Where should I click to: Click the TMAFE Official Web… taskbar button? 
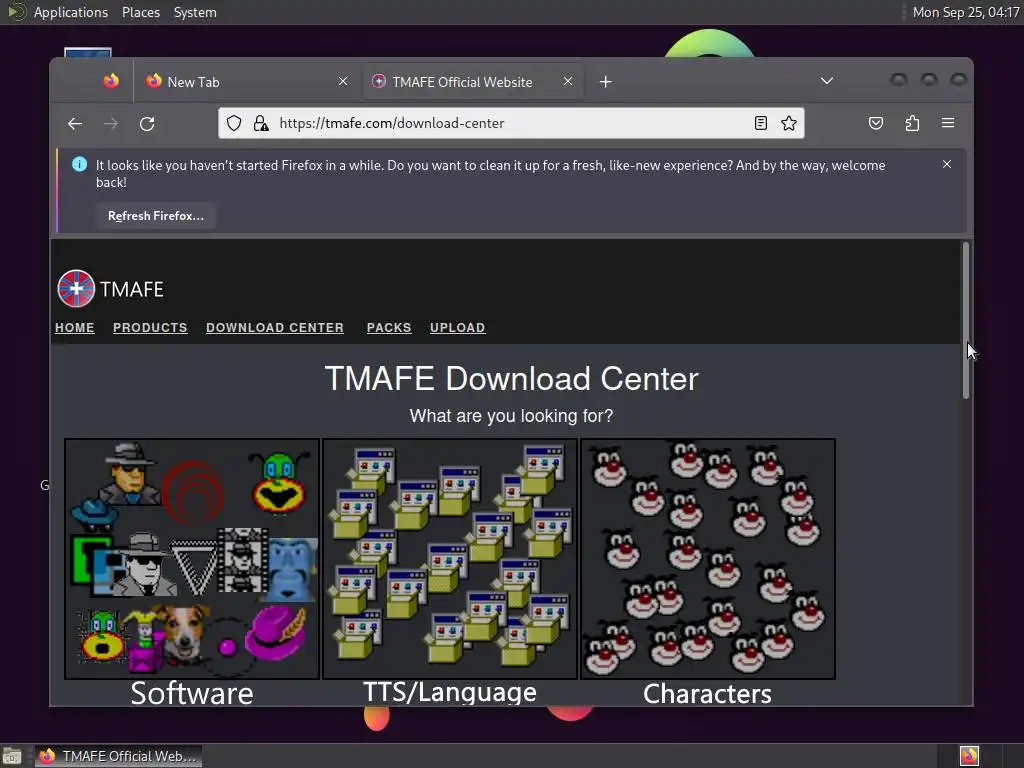coord(118,756)
